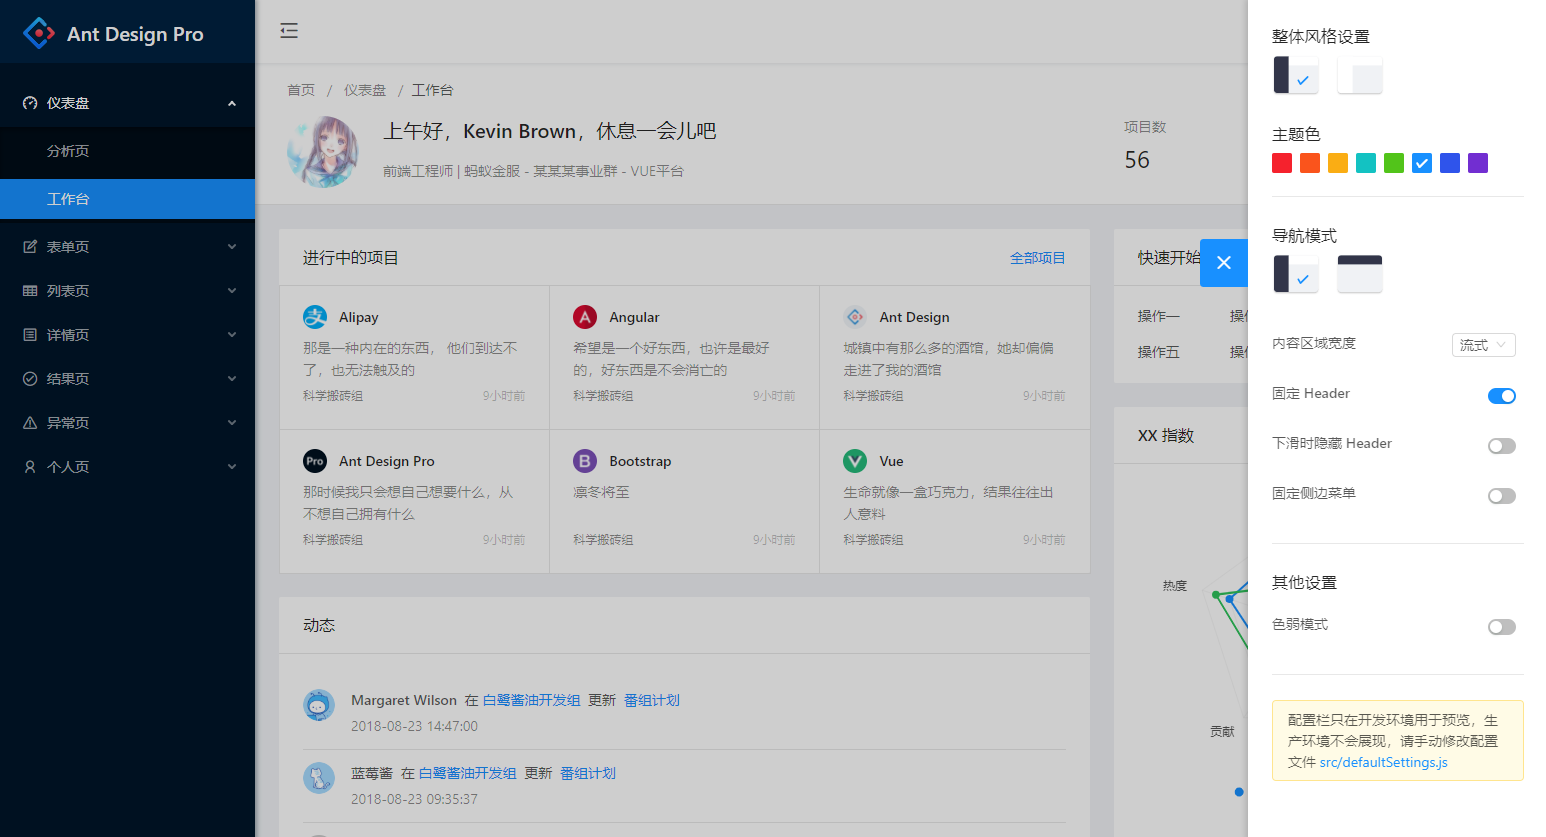Screen dimensions: 1546x837
Task: Select side menu navigation mode
Action: click(x=1296, y=274)
